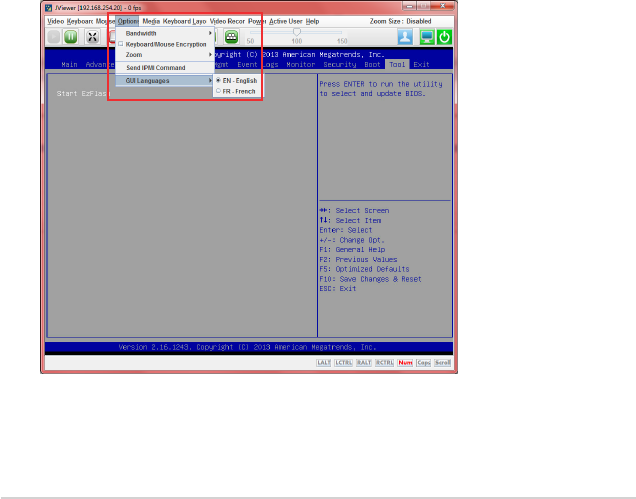The image size is (636, 499).
Task: Expand the Zoom submenu
Action: pyautogui.click(x=165, y=55)
